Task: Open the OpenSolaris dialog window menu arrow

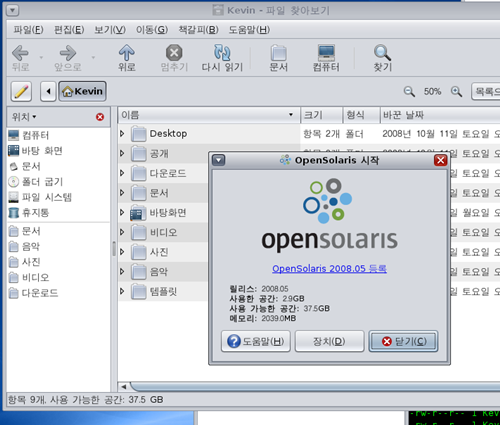Action: click(x=219, y=160)
